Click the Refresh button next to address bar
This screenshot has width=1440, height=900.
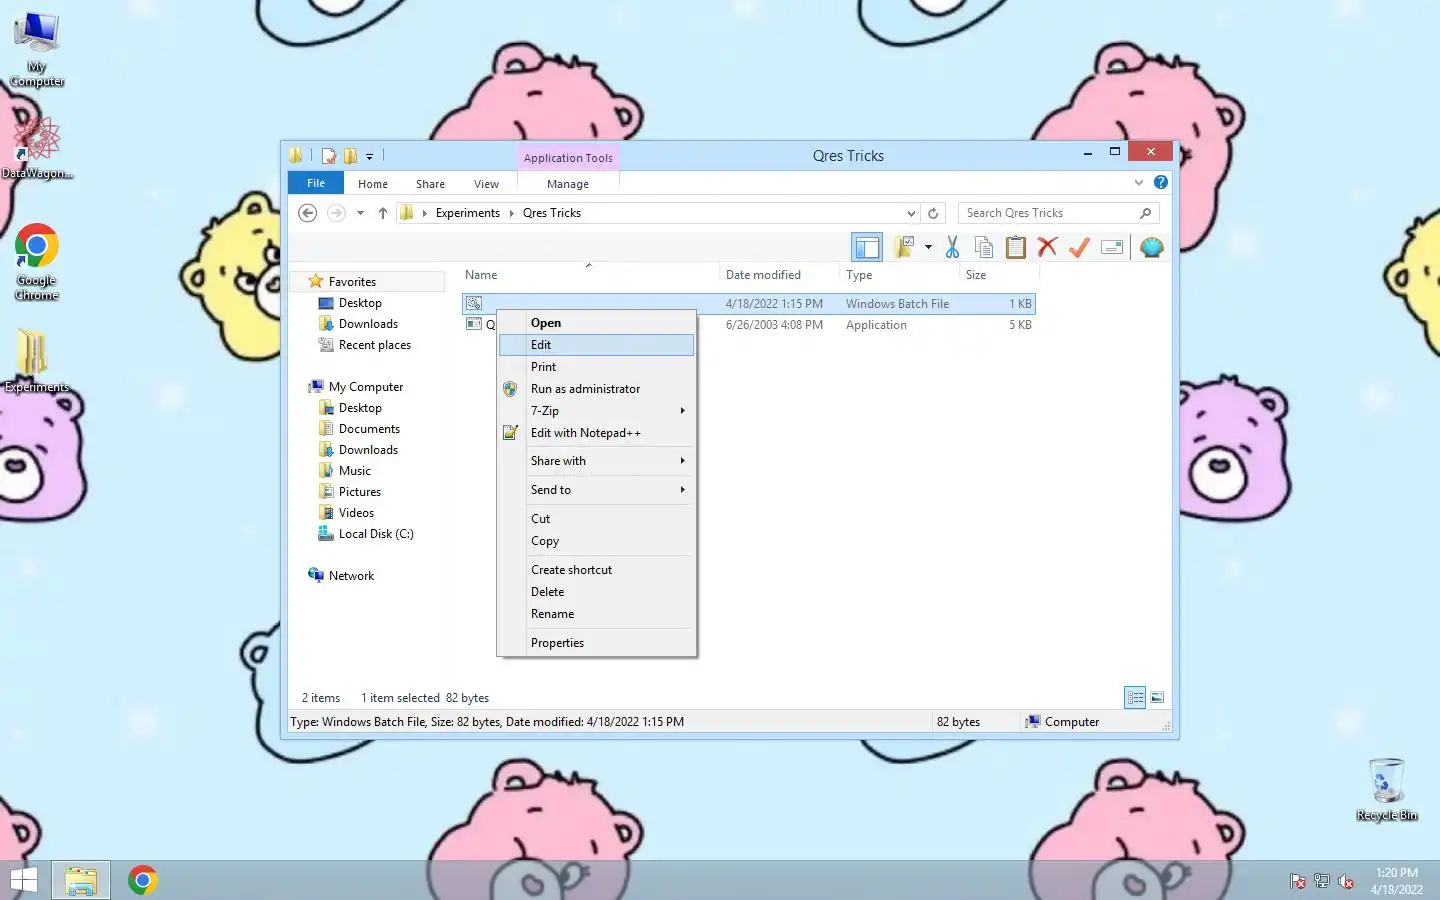[933, 213]
